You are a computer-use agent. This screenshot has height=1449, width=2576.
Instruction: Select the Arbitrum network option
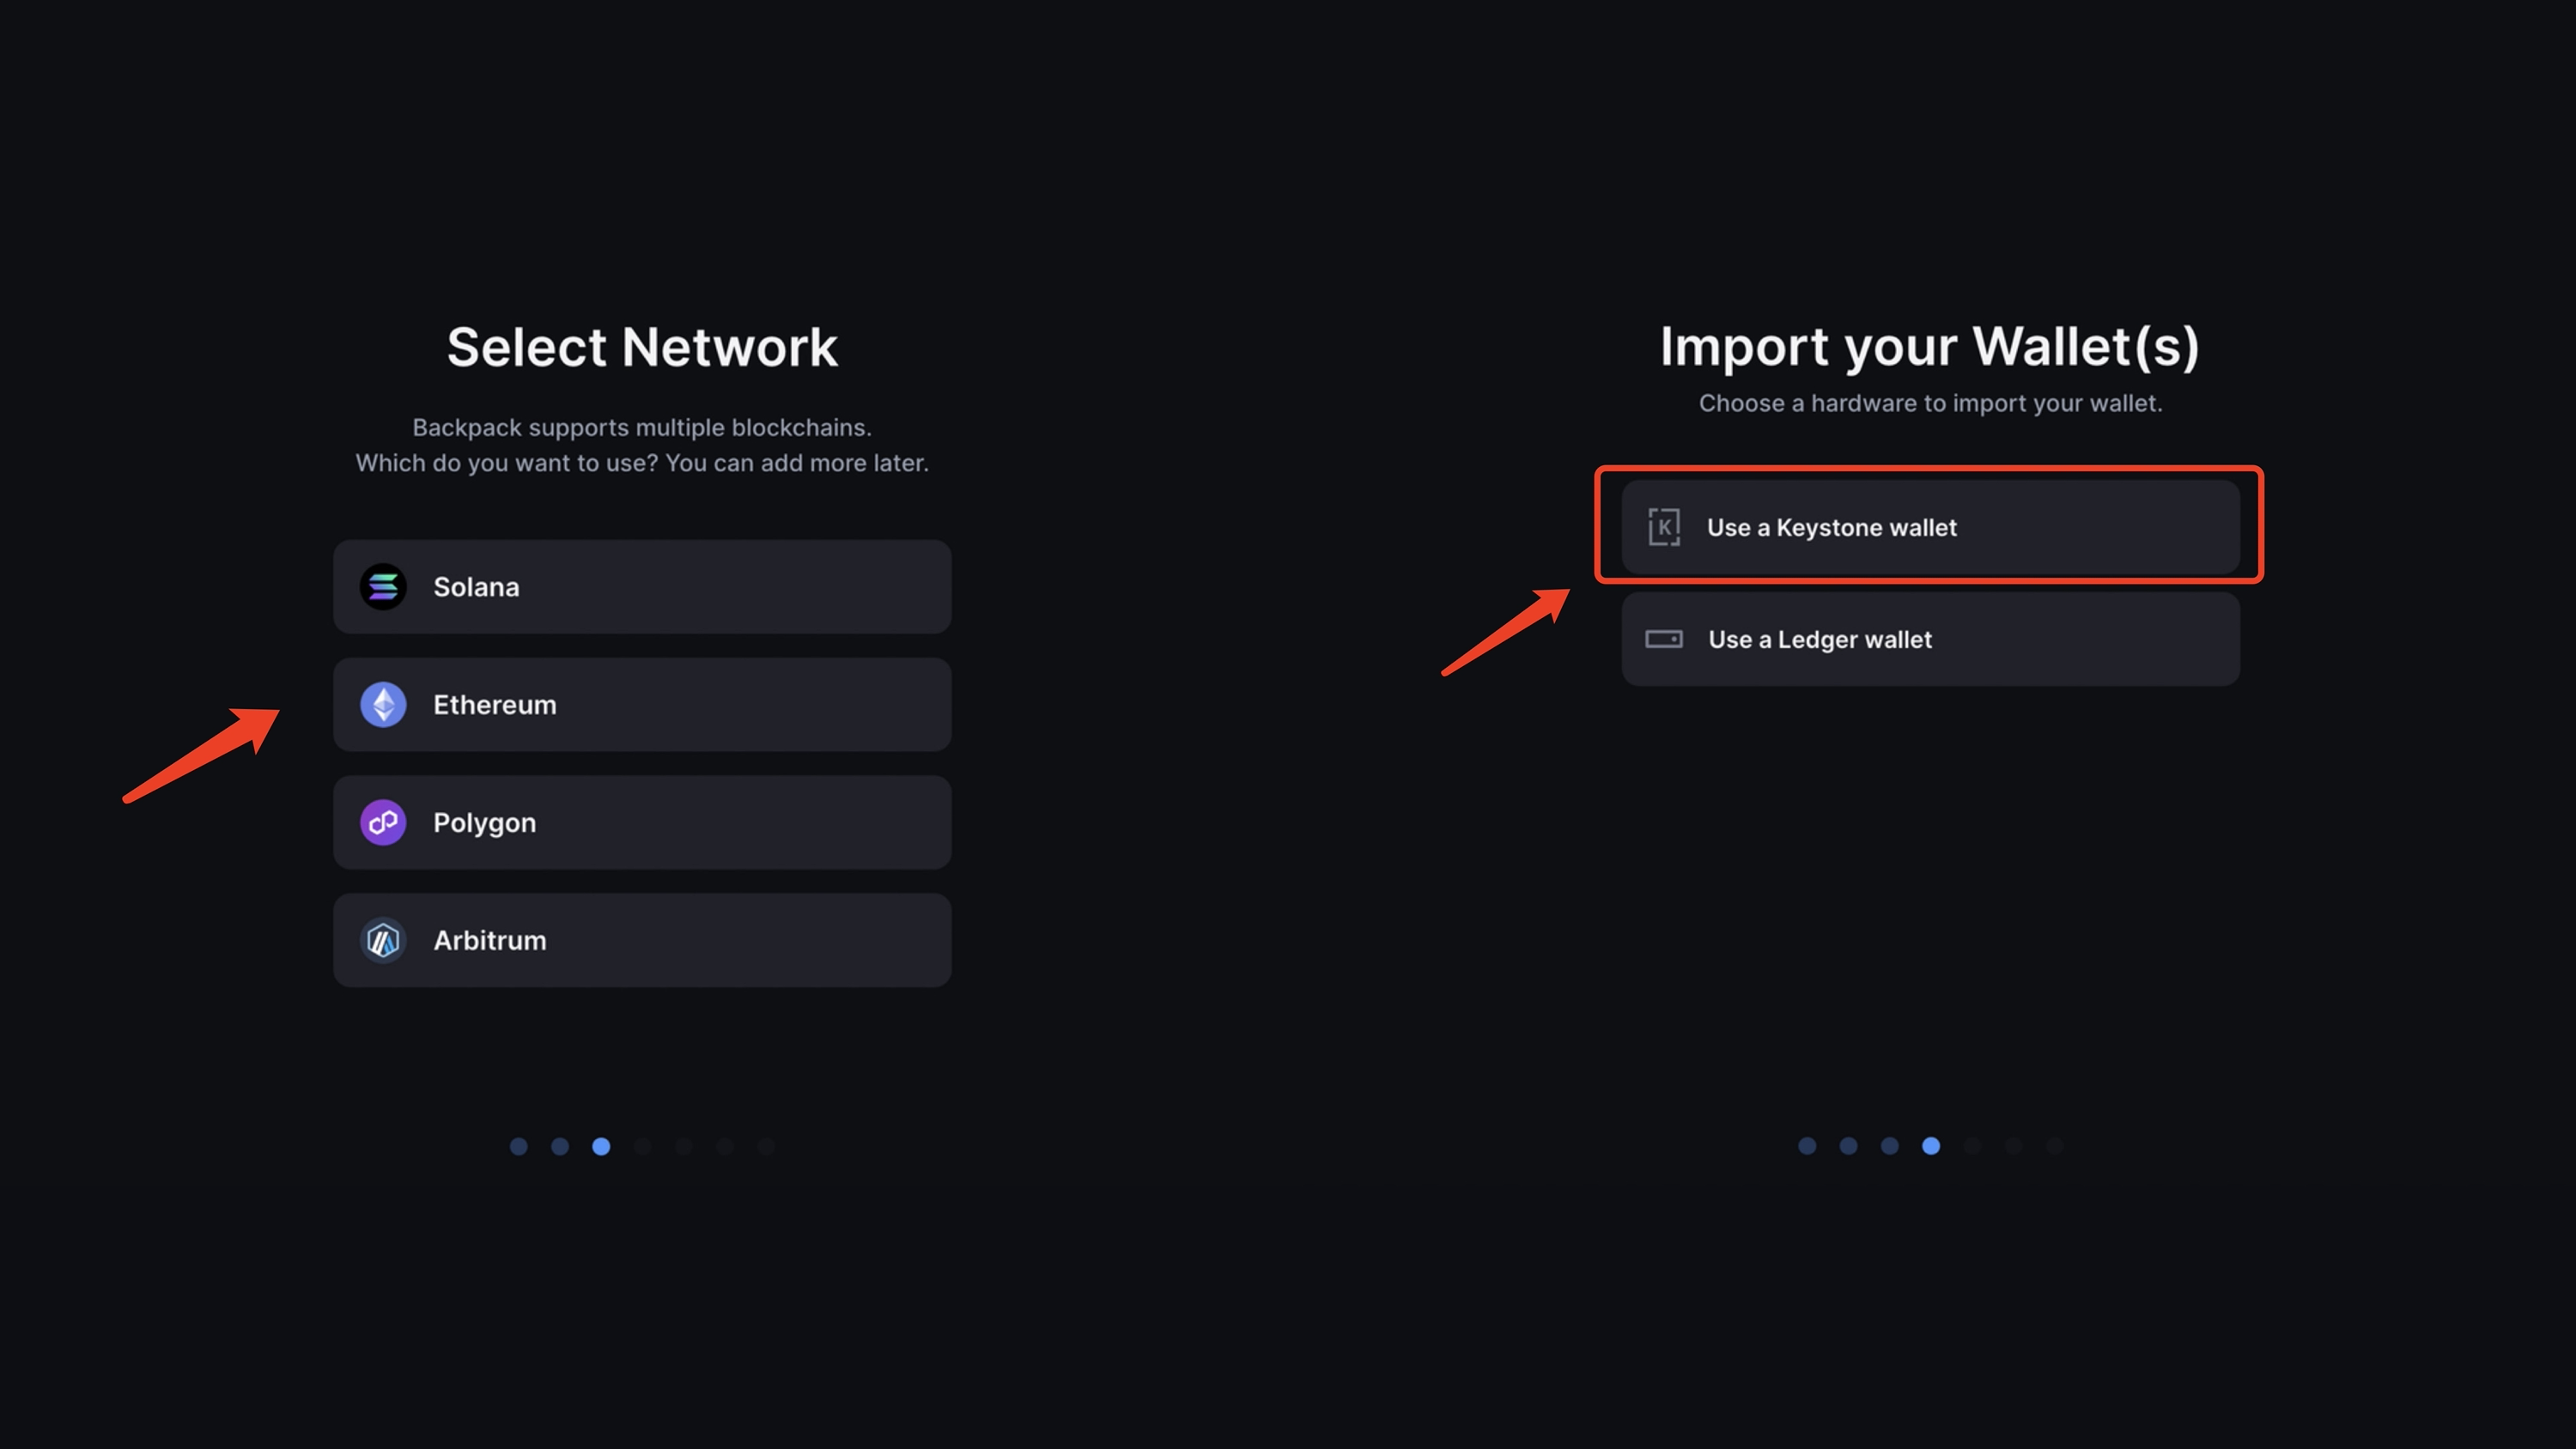point(642,941)
